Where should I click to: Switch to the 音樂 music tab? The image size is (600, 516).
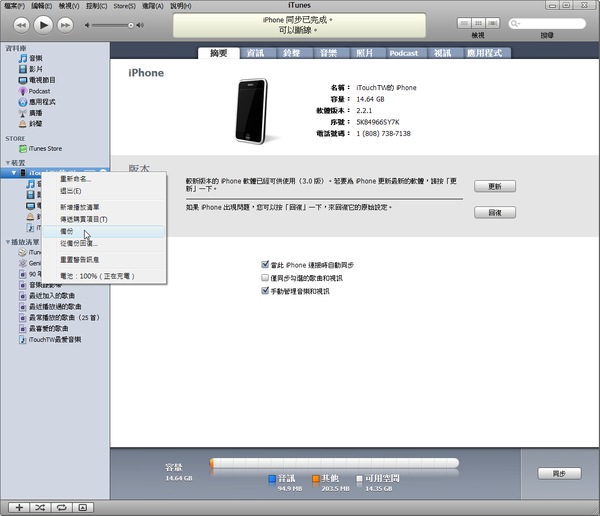(329, 53)
